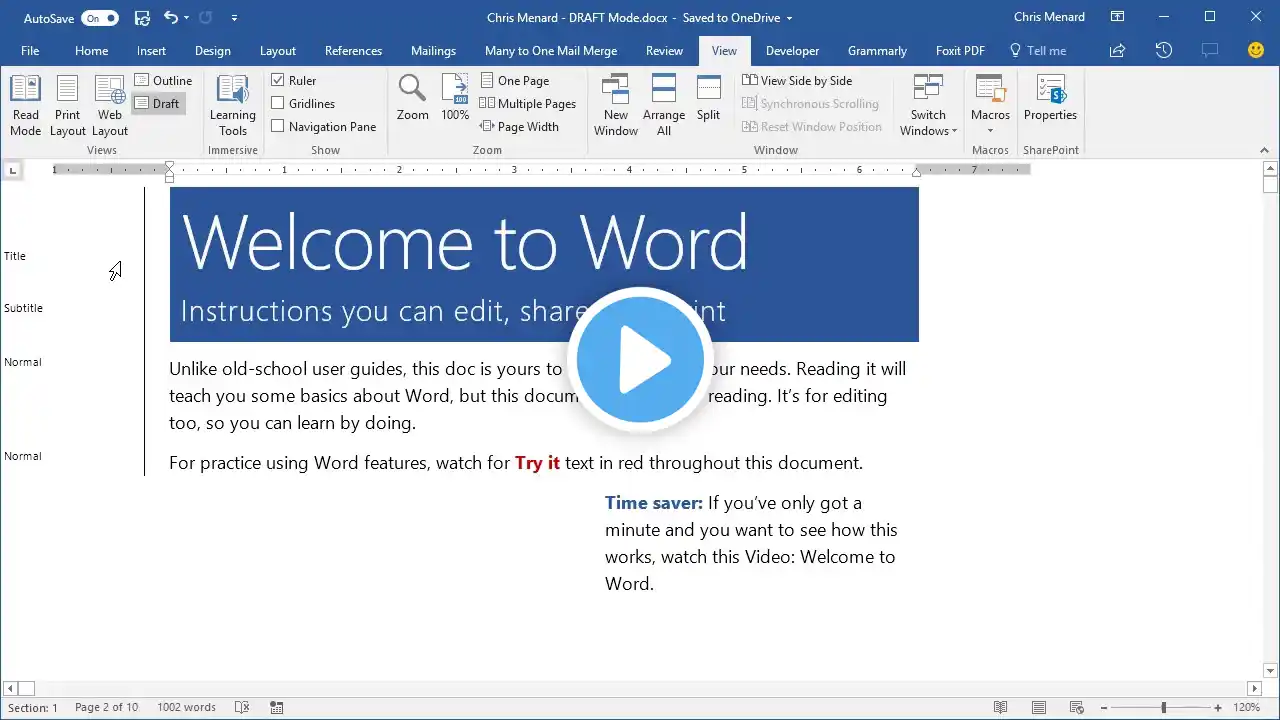Click the proofing errors status icon
This screenshot has height=720, width=1280.
point(242,707)
